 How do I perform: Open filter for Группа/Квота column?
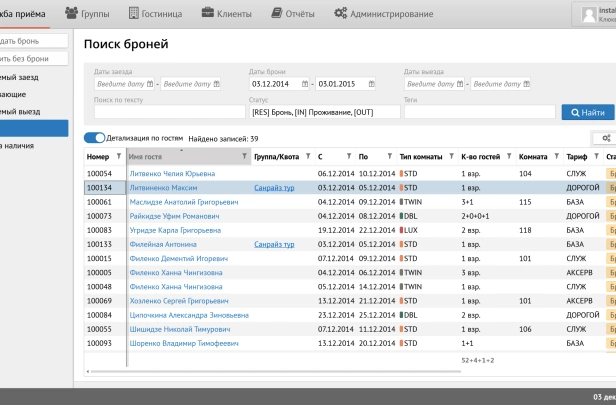(x=306, y=157)
